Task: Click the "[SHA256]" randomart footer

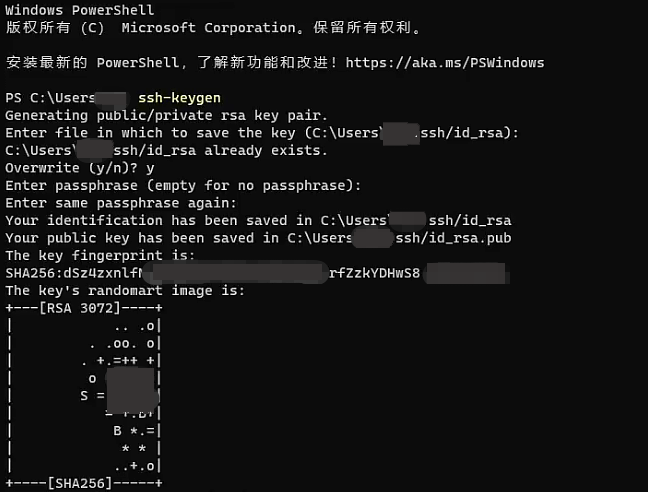Action: [80, 484]
